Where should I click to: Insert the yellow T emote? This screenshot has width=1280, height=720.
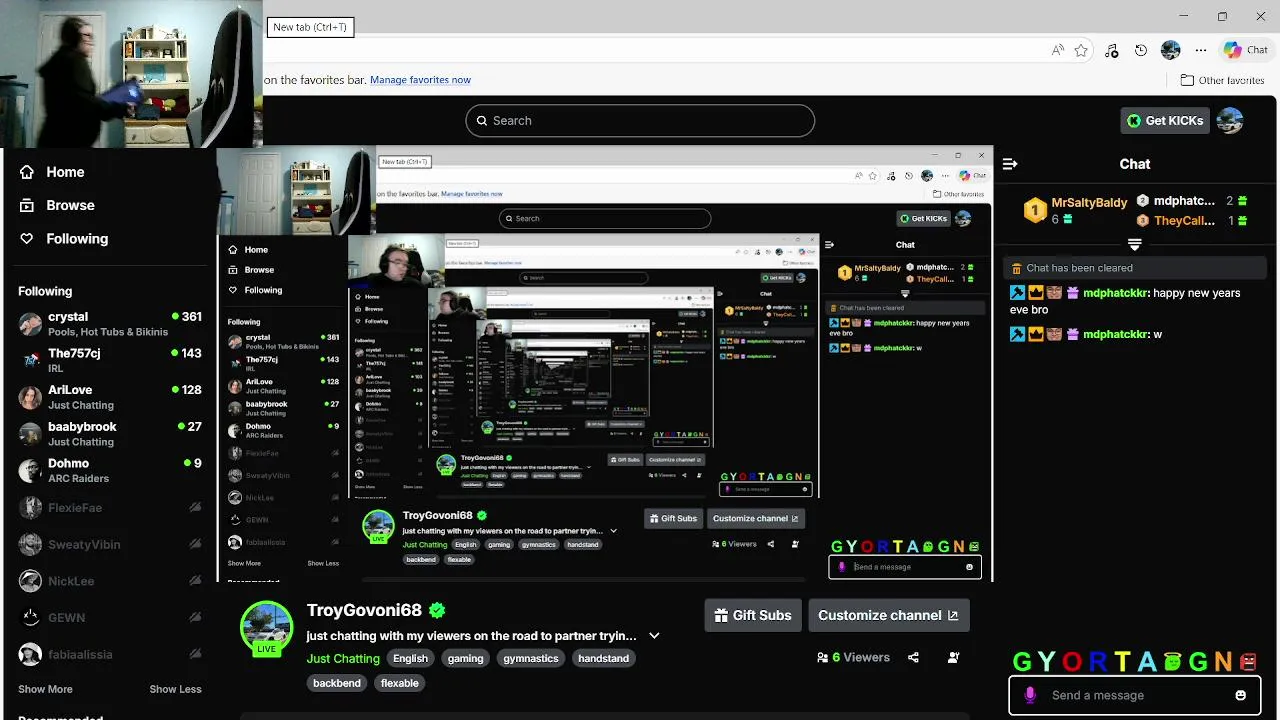[1122, 661]
